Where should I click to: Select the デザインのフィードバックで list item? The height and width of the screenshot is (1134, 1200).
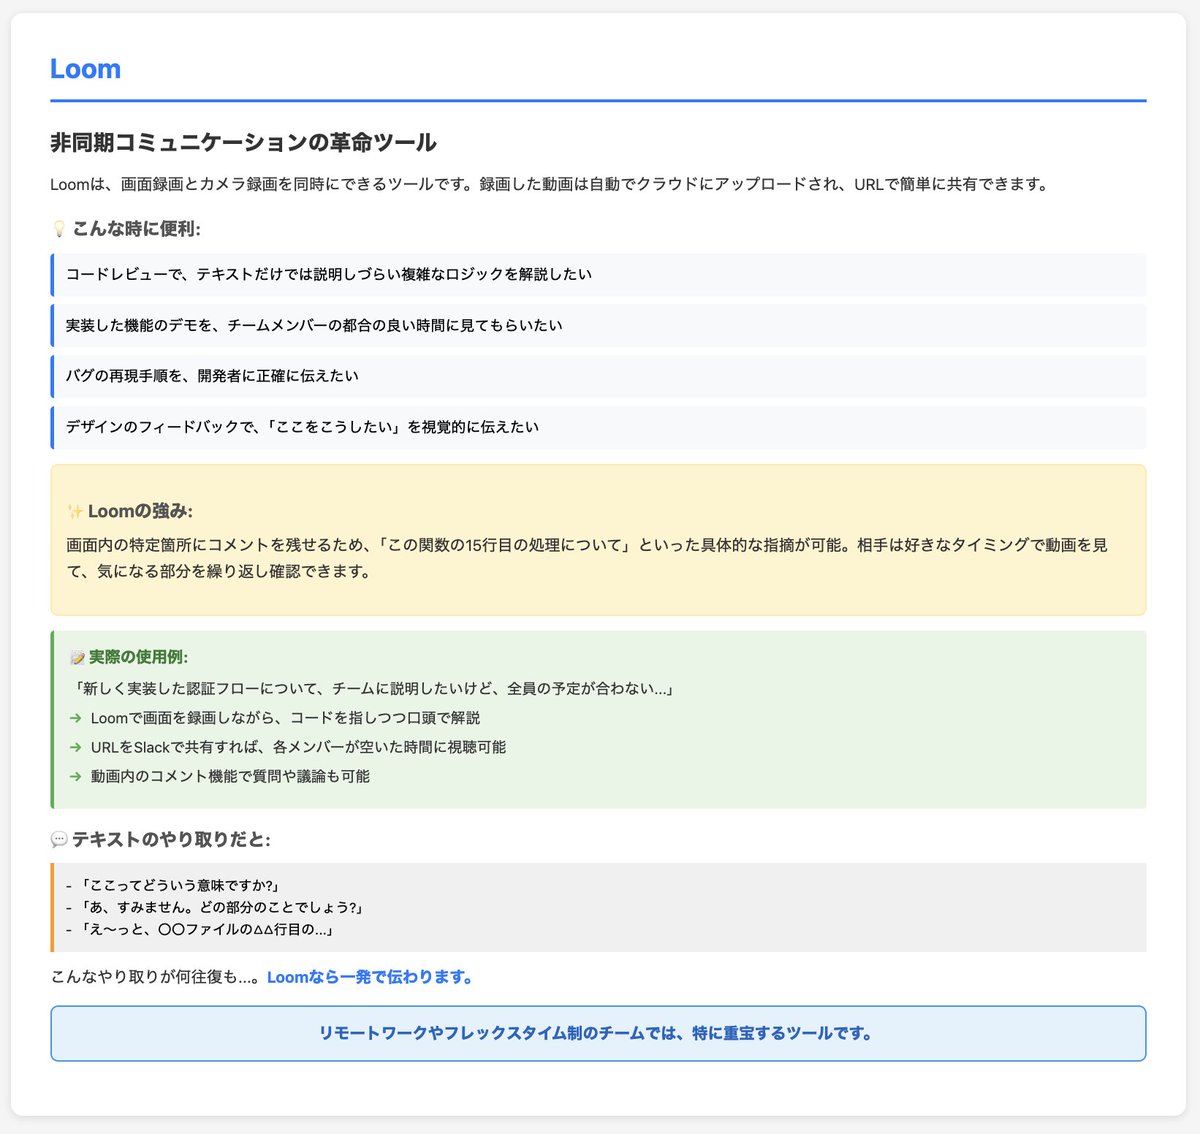pyautogui.click(x=598, y=427)
